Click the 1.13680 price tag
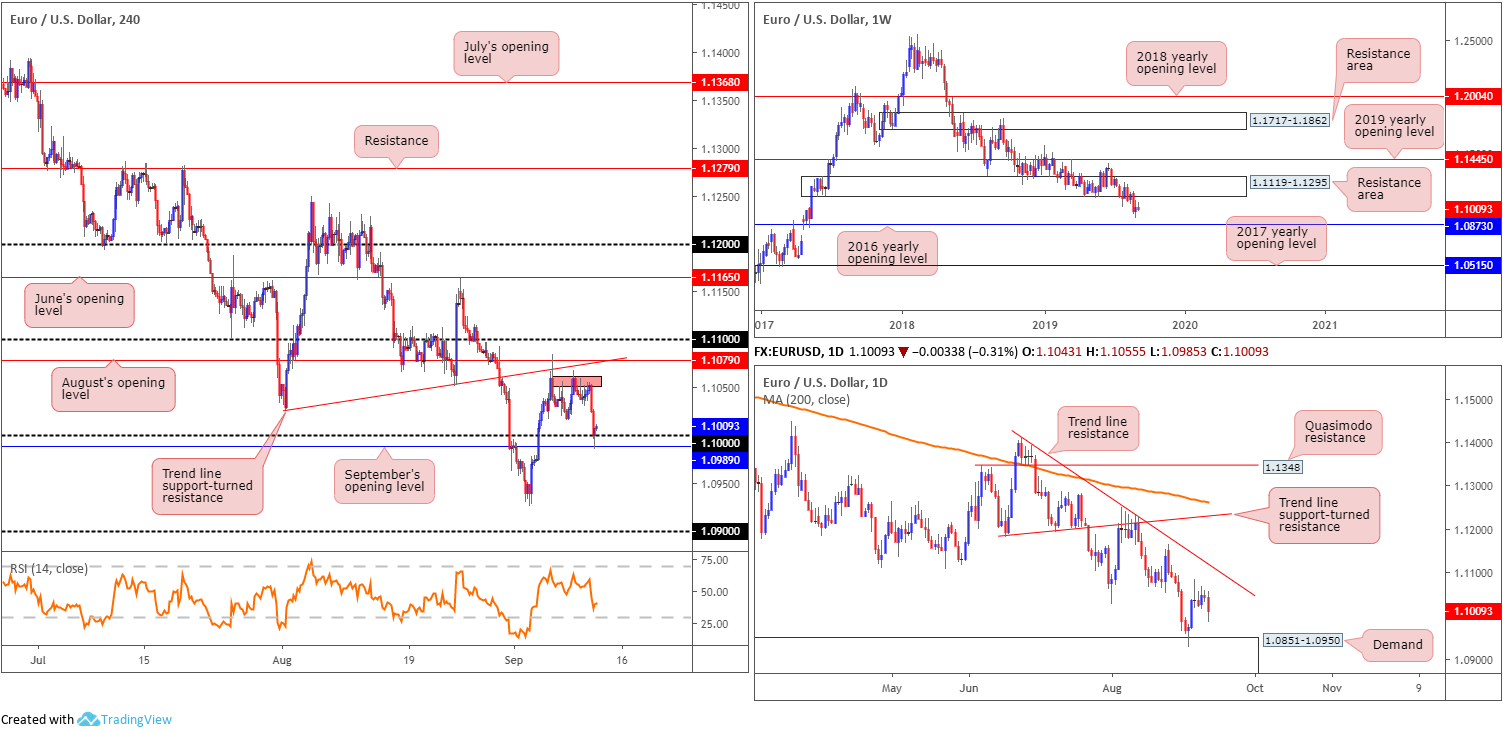The image size is (1503, 731). coord(720,84)
